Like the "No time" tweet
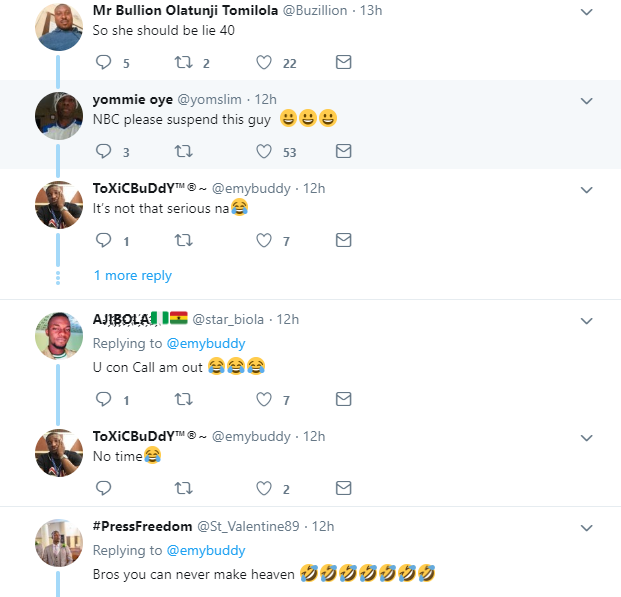 [264, 489]
